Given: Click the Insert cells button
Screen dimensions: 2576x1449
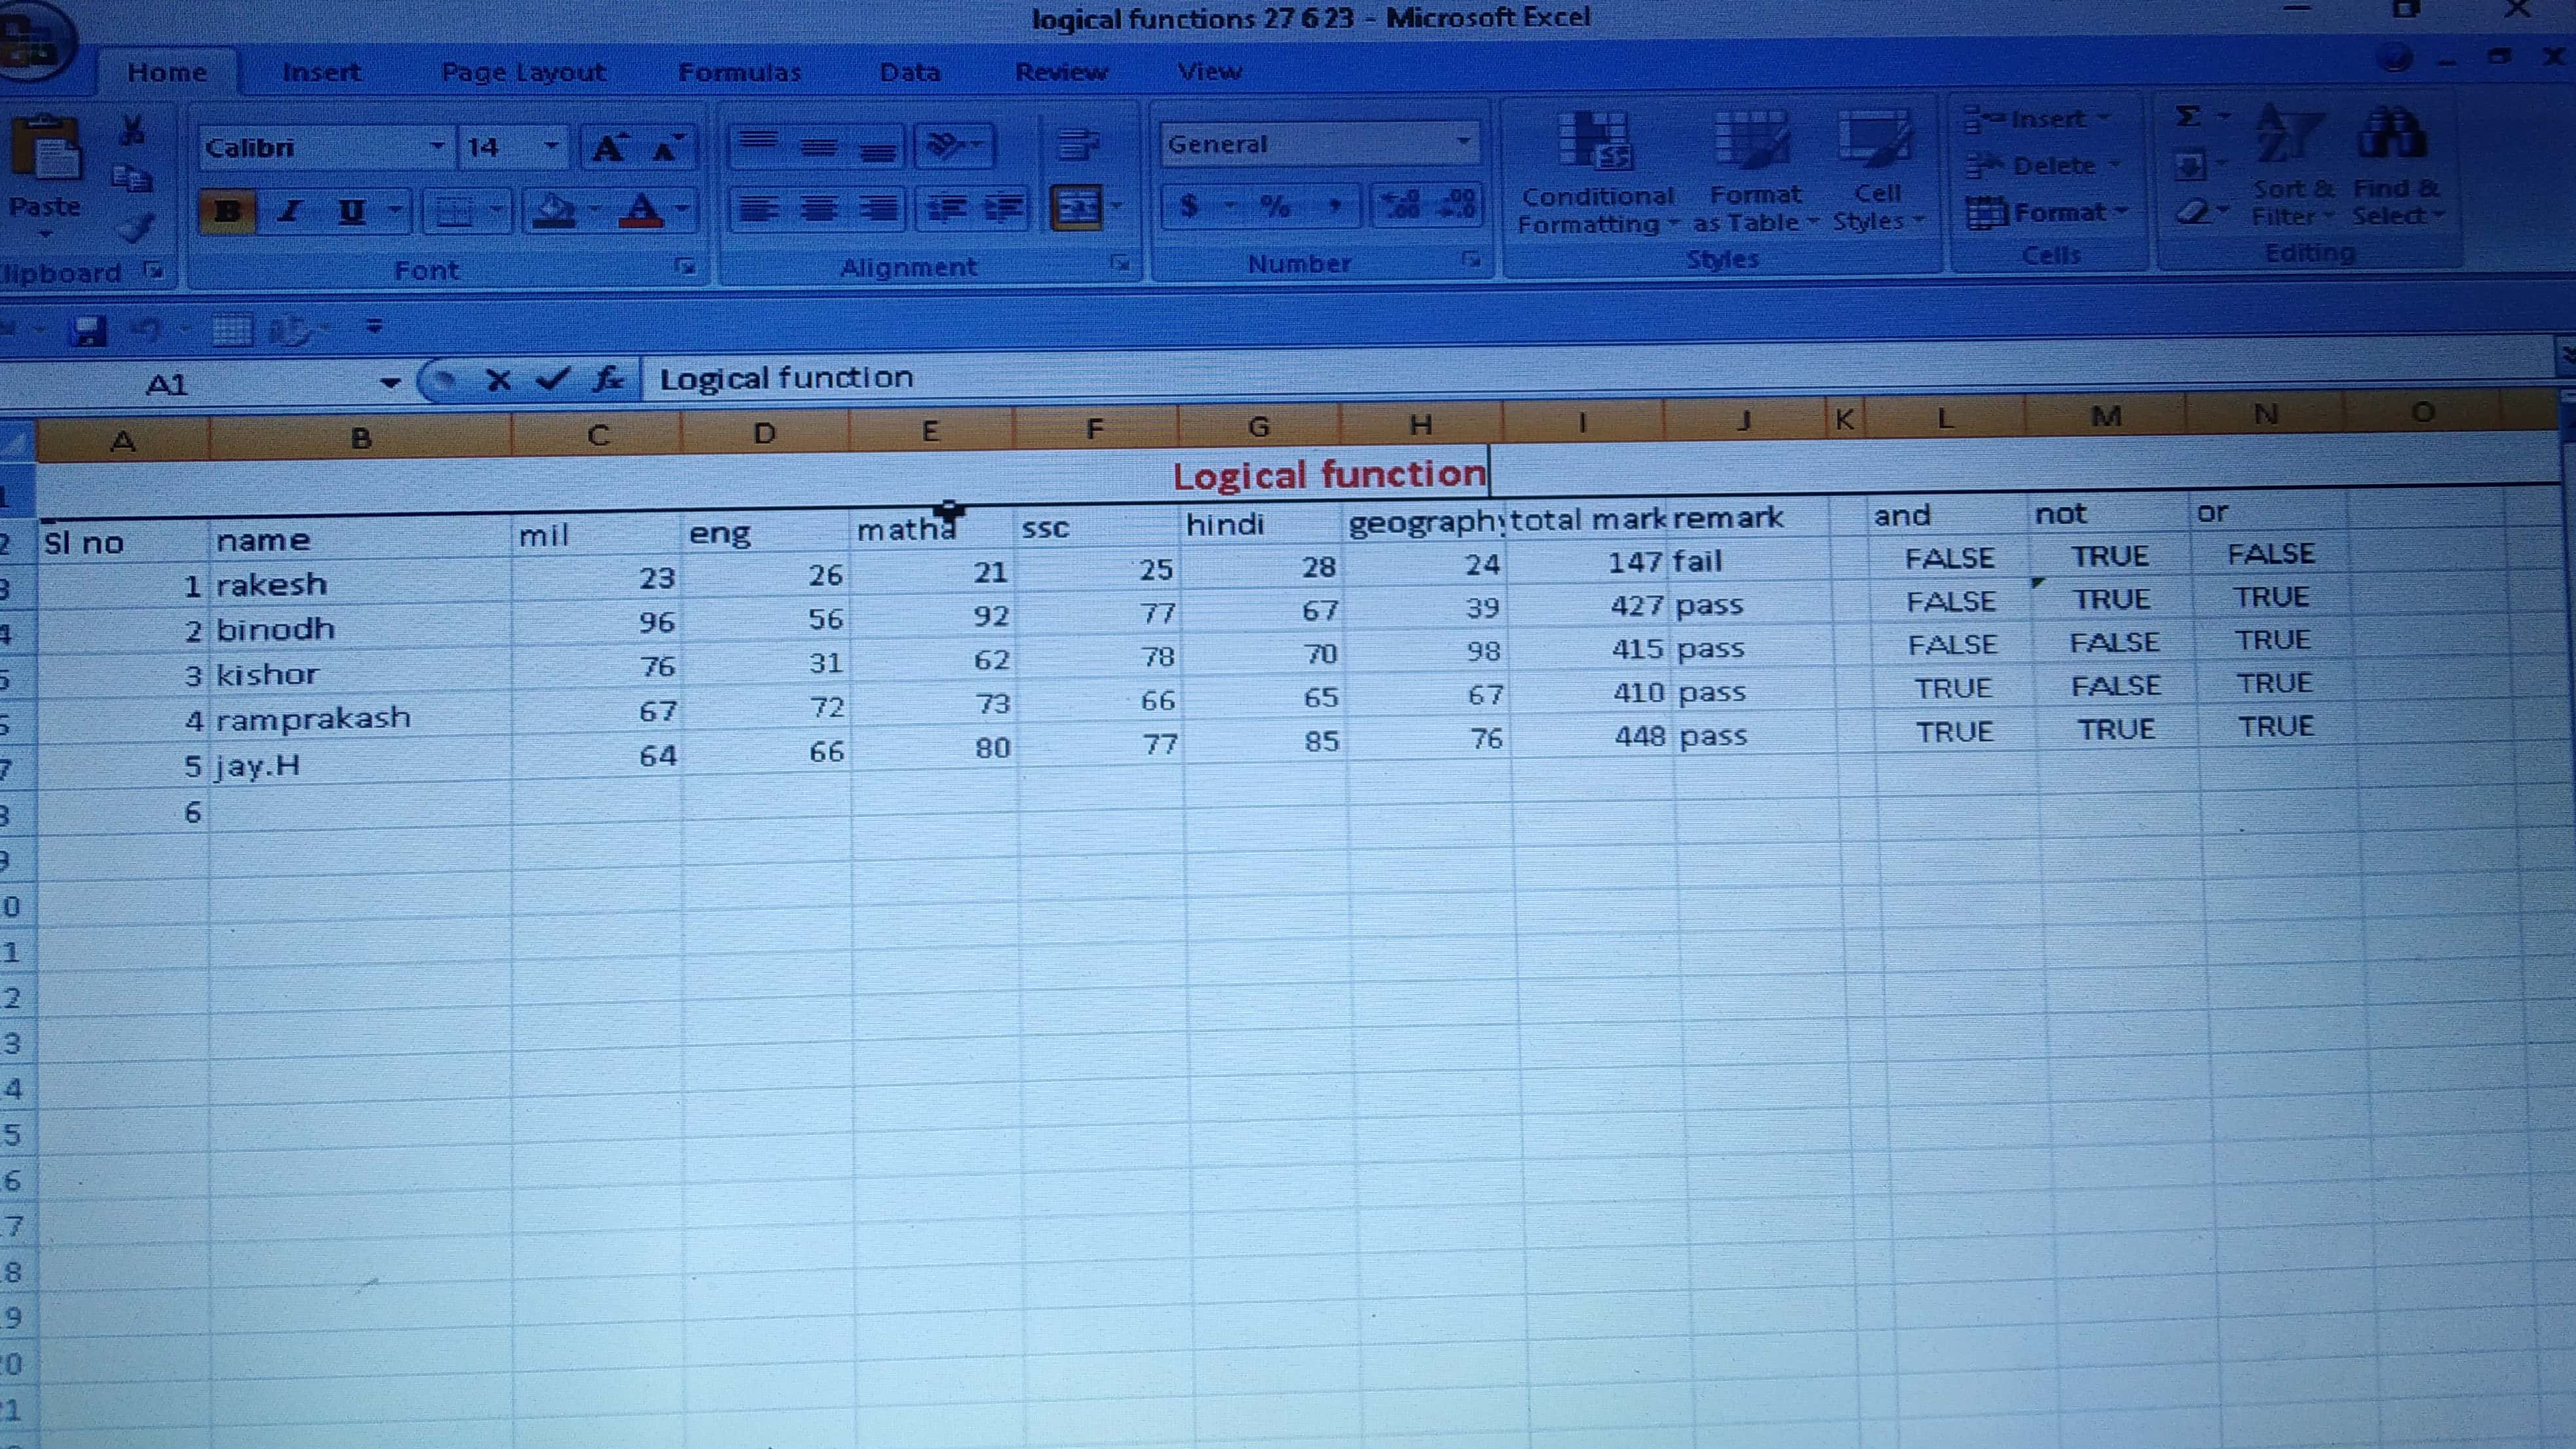Looking at the screenshot, I should pyautogui.click(x=2035, y=119).
